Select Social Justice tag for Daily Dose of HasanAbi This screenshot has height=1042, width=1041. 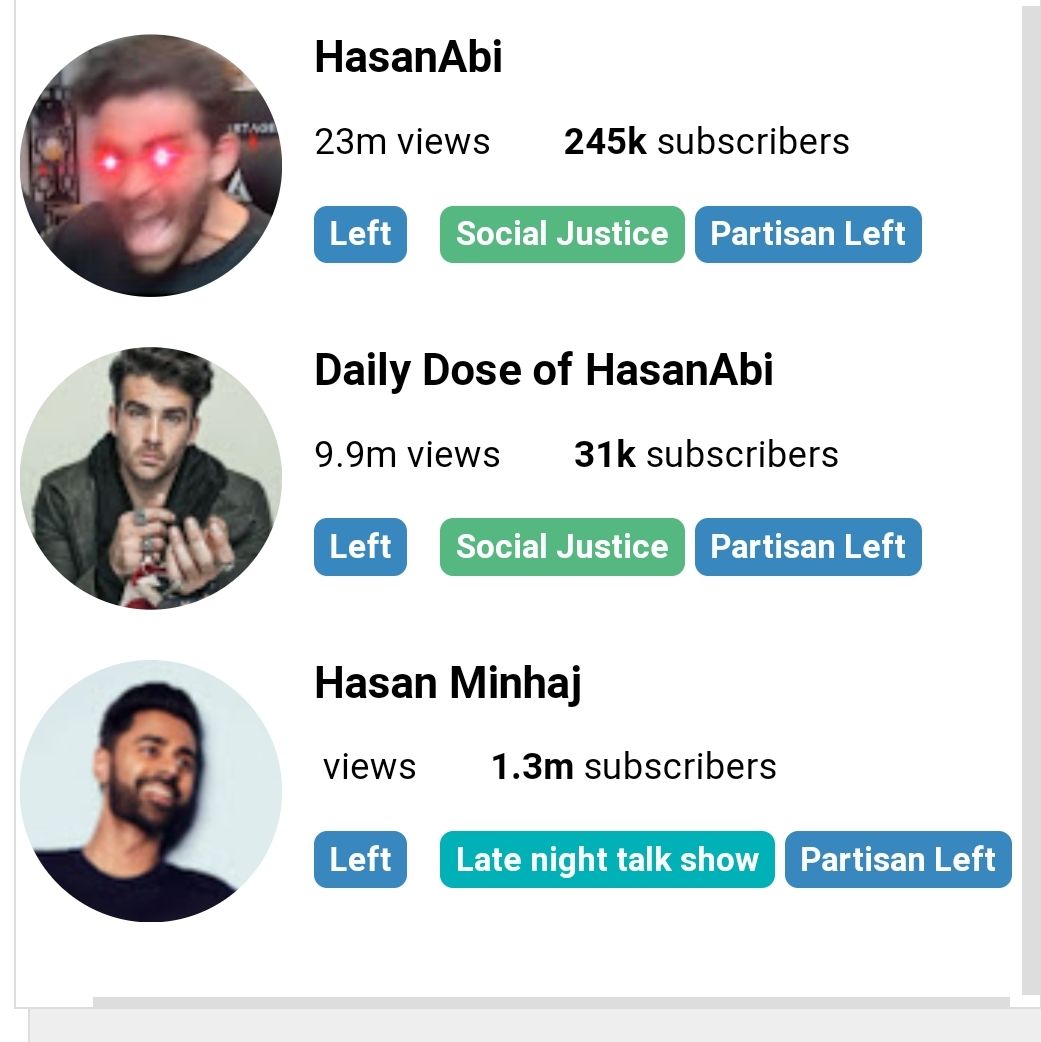pyautogui.click(x=561, y=547)
